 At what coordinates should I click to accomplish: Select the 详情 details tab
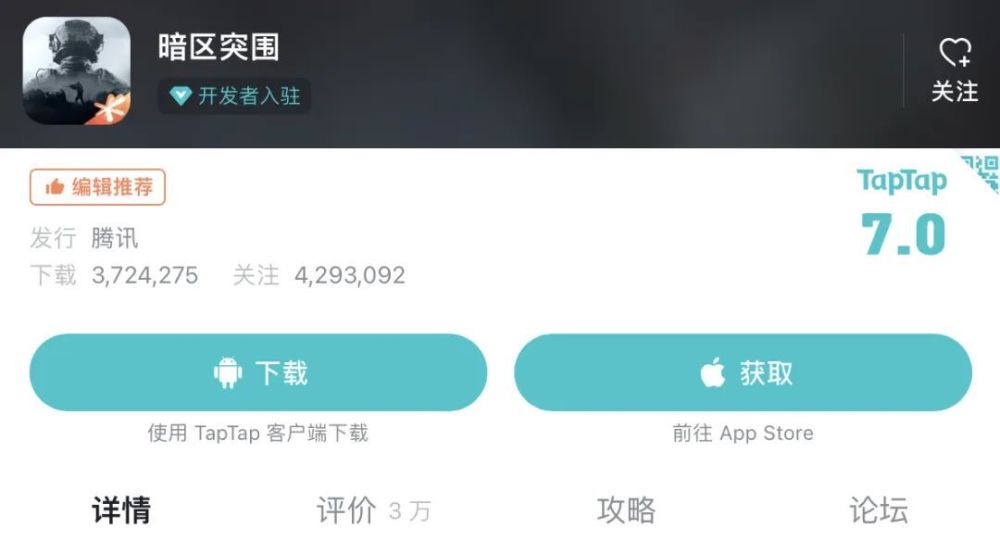121,510
